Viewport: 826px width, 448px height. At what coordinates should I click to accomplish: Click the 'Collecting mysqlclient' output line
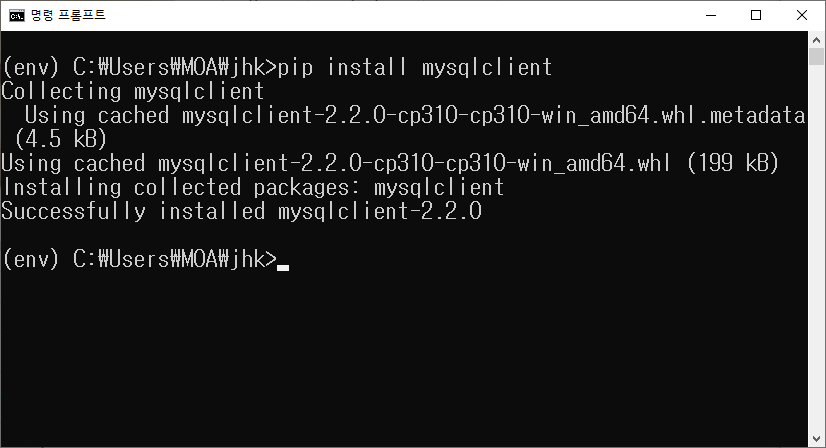[x=132, y=92]
